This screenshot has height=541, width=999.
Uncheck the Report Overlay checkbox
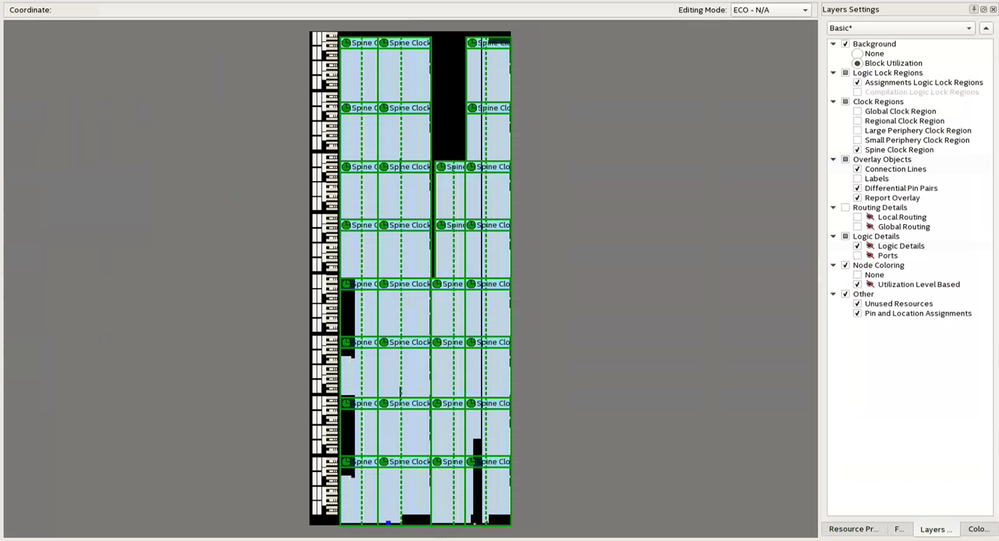click(x=858, y=198)
